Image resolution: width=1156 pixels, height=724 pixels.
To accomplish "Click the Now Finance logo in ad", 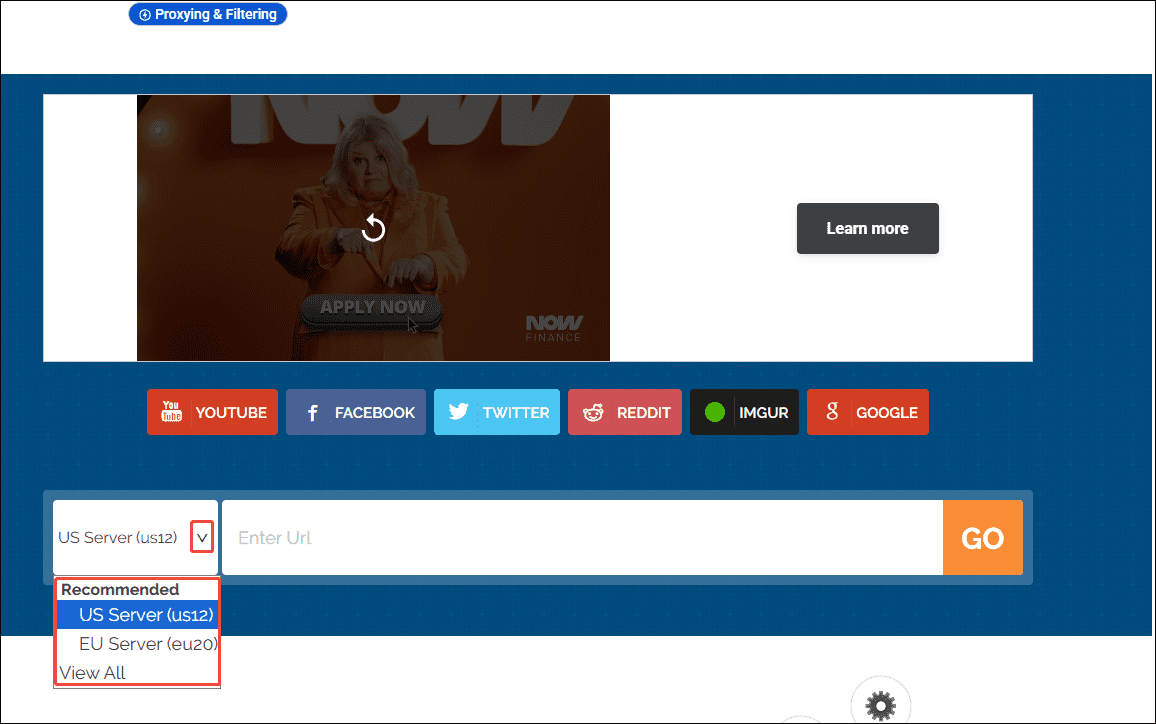I will (x=554, y=328).
